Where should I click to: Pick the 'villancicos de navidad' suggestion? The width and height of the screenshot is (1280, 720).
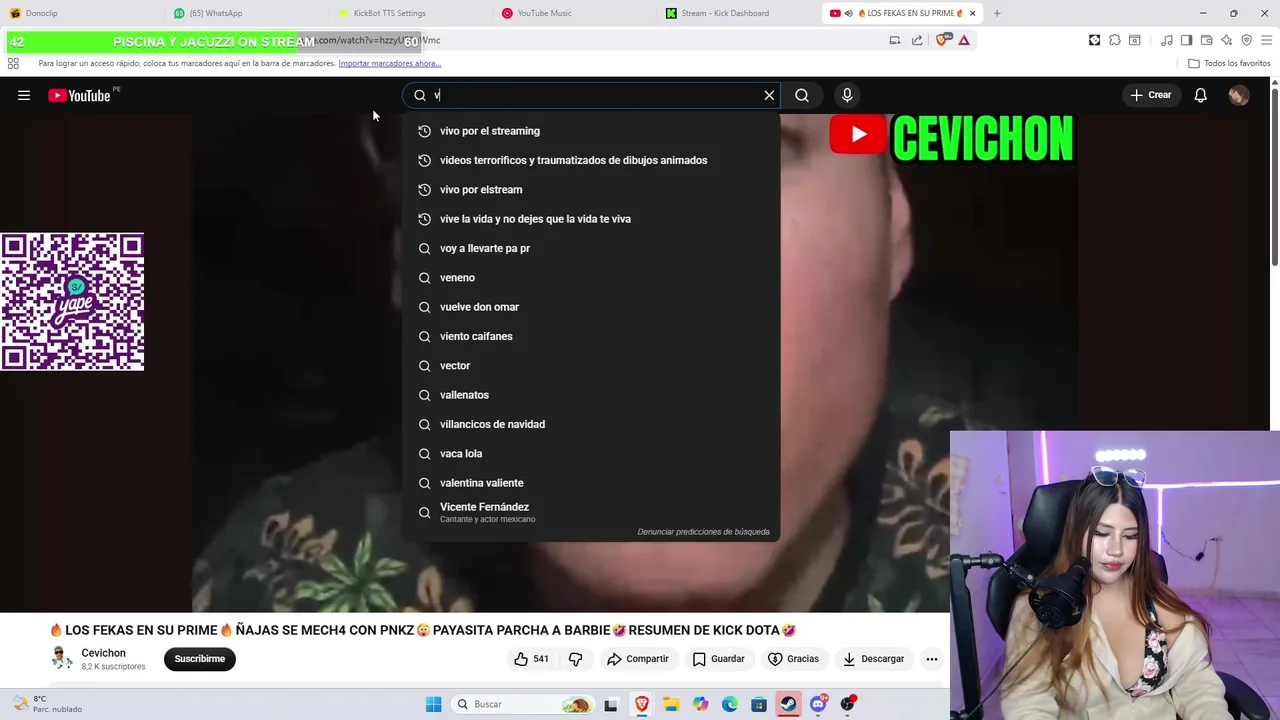pos(591,424)
